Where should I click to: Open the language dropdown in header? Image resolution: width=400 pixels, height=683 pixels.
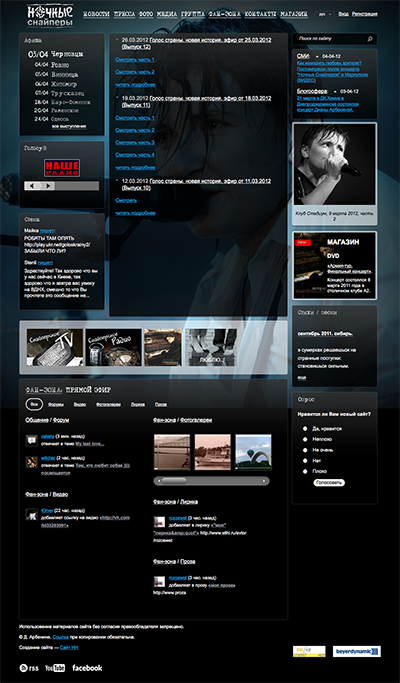point(324,14)
